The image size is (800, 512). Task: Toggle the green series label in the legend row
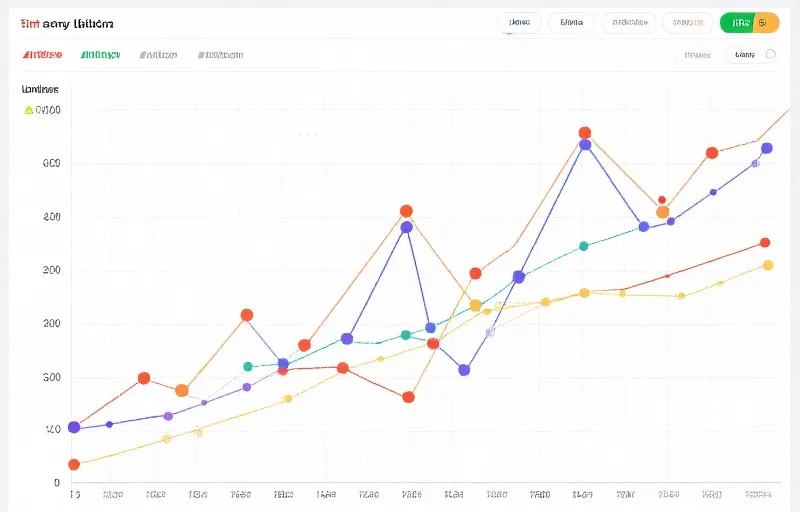(98, 55)
